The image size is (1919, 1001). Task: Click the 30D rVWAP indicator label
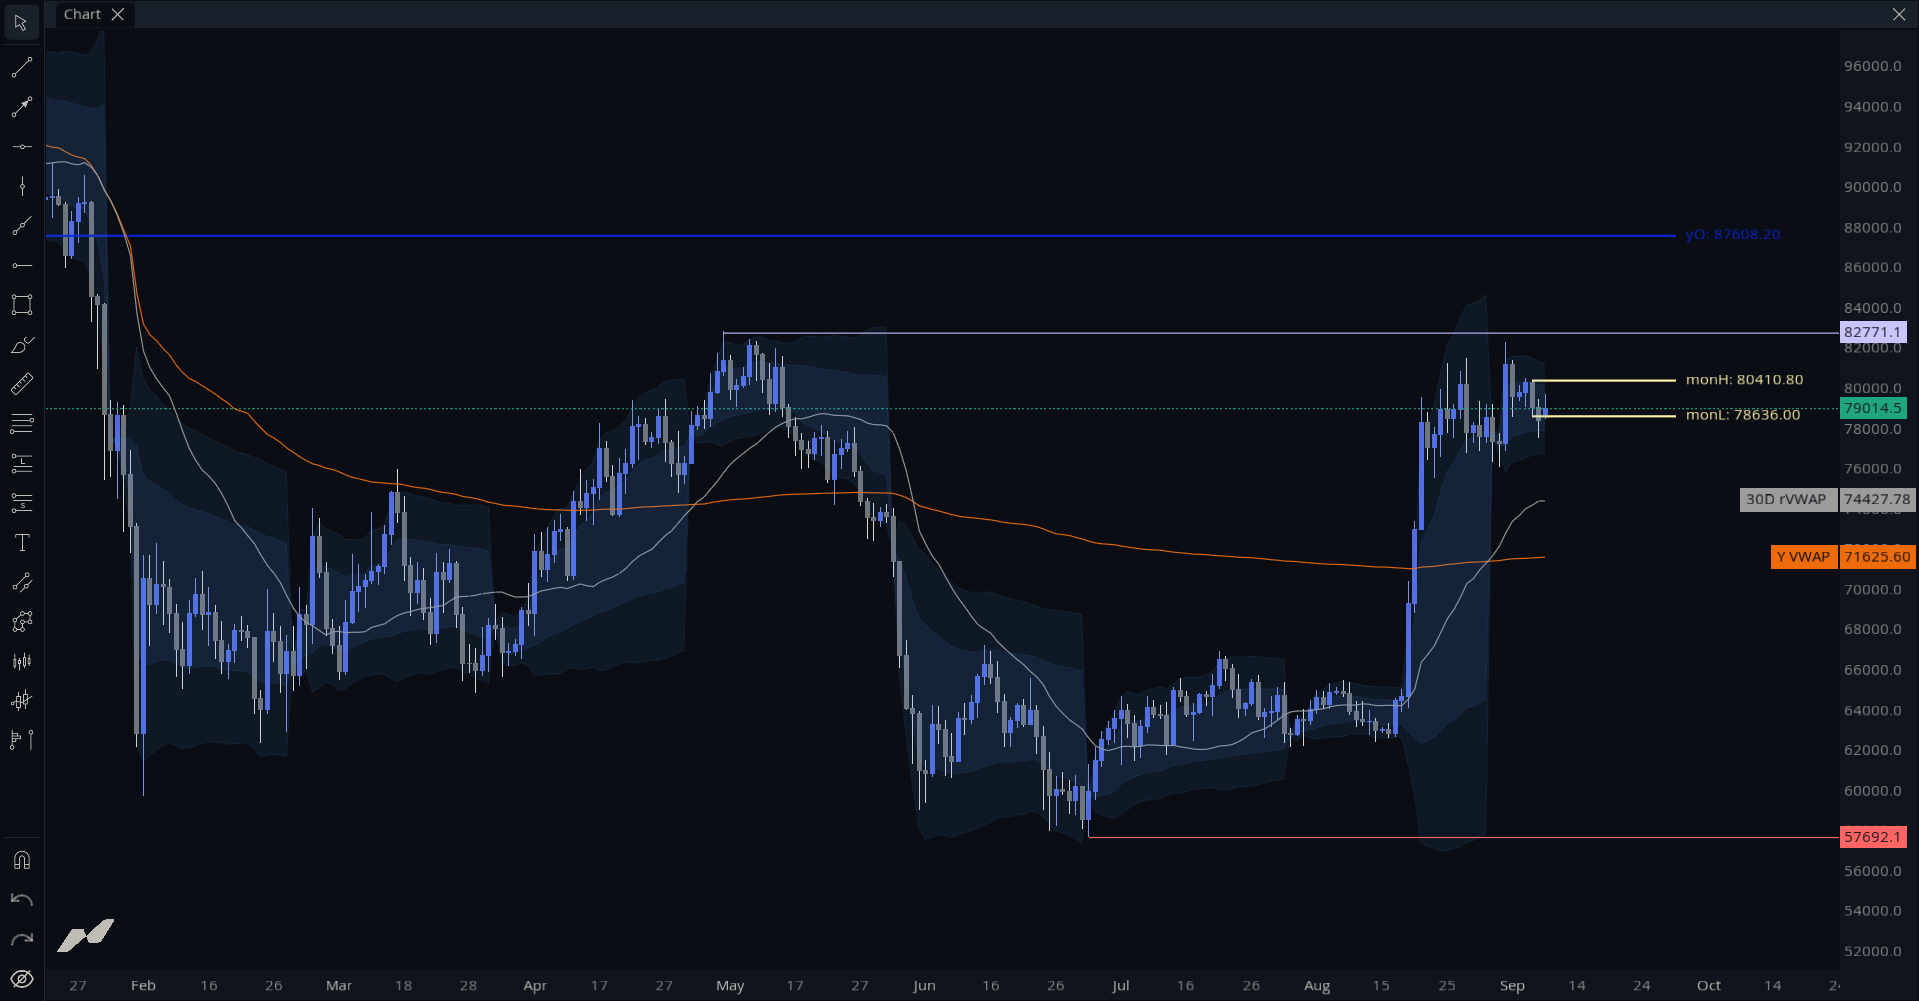(x=1788, y=499)
